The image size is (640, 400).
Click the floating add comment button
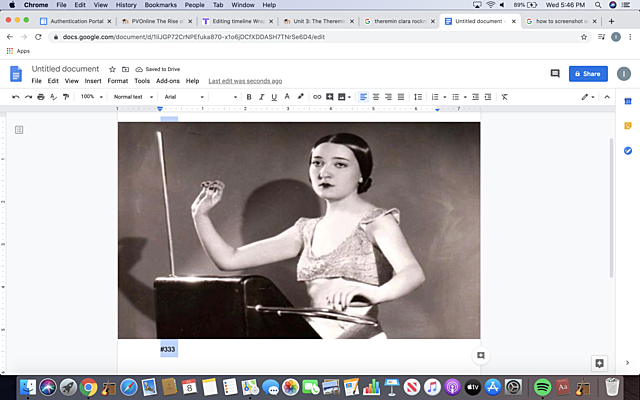pos(481,356)
